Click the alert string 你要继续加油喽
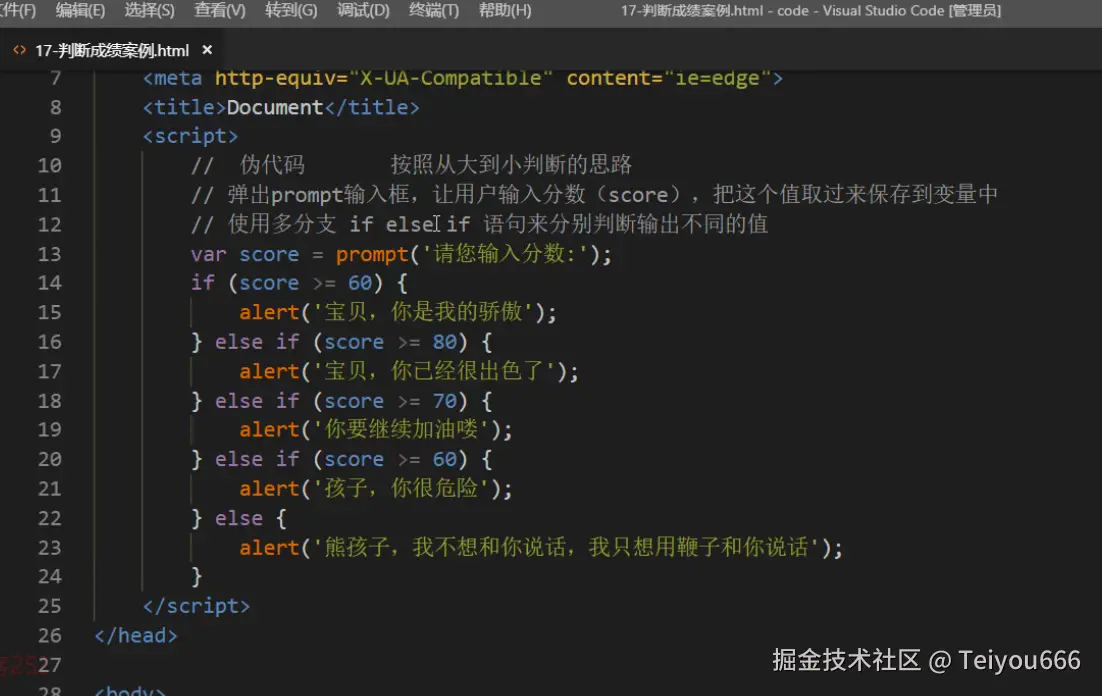 tap(401, 429)
